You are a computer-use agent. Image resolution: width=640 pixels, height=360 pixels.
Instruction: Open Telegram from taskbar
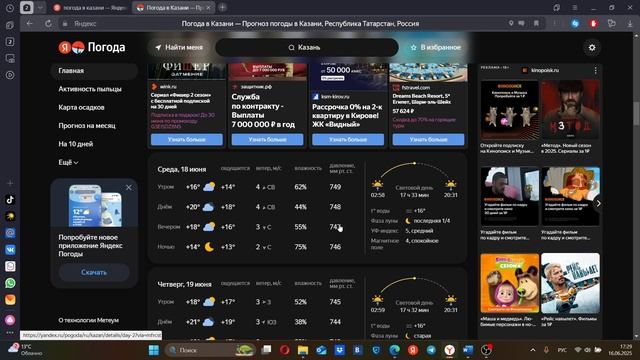pyautogui.click(x=431, y=350)
